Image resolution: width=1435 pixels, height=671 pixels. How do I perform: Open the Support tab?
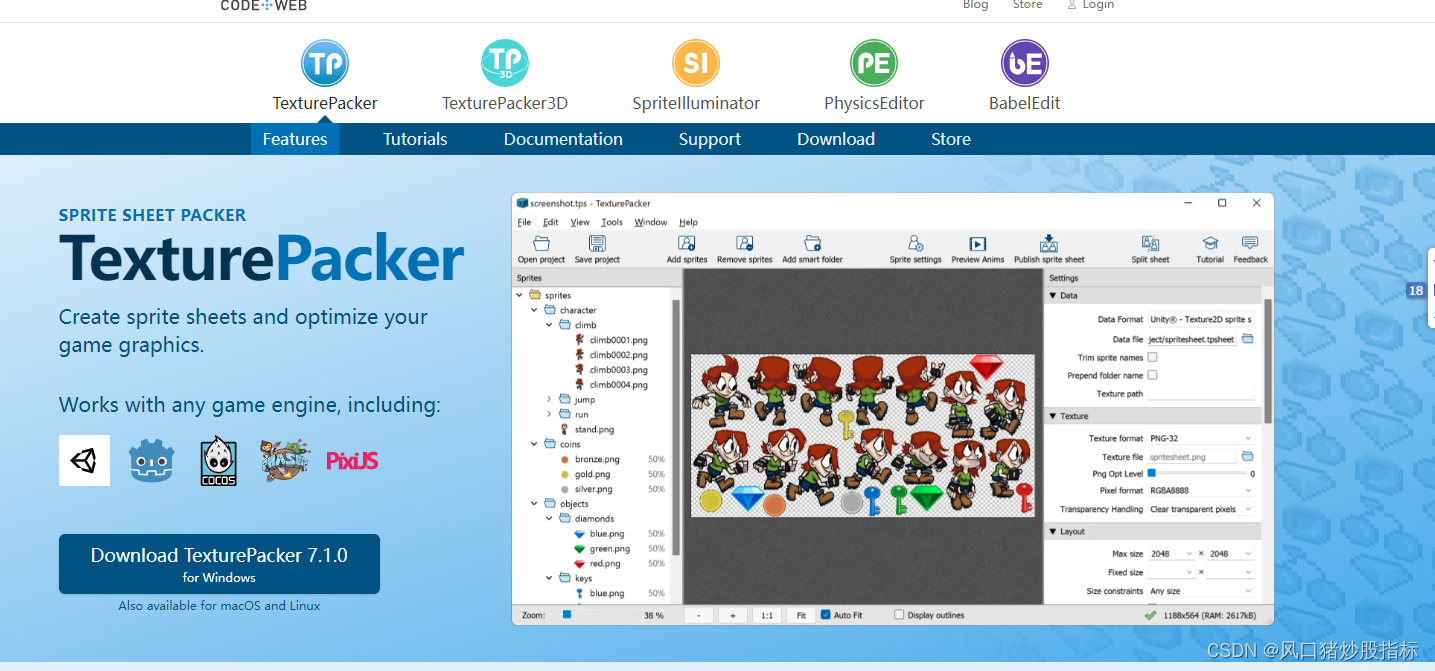tap(710, 139)
